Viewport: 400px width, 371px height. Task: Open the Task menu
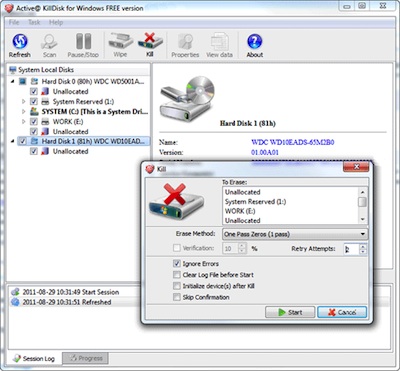34,22
